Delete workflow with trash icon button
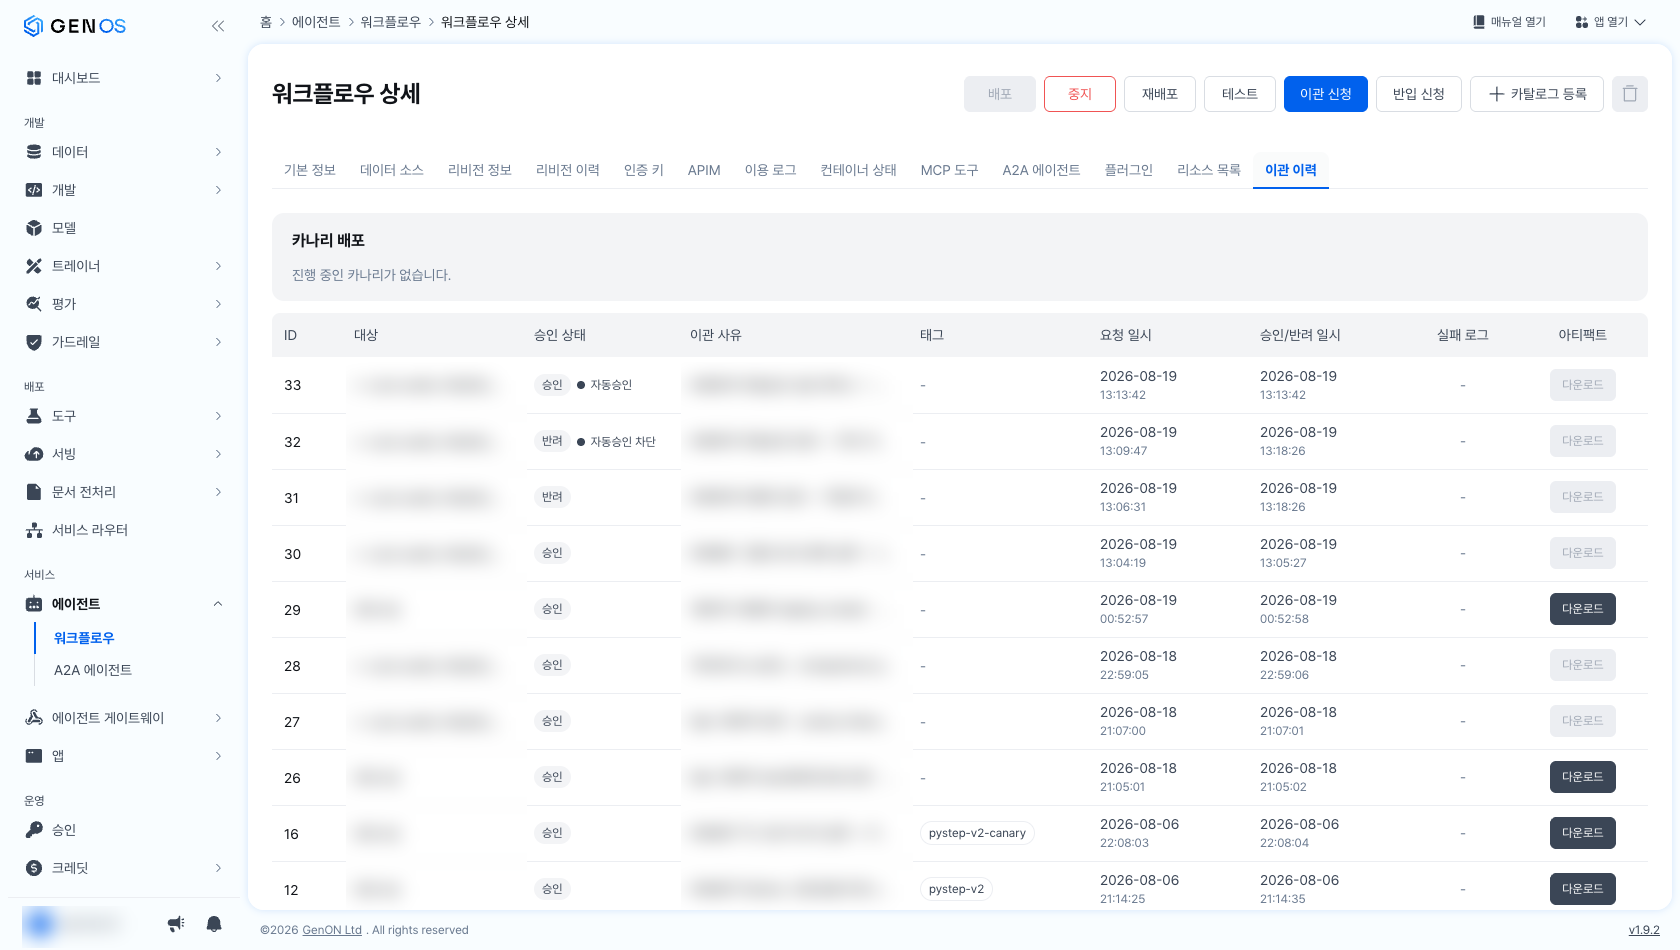Viewport: 1680px width, 950px height. coord(1630,94)
